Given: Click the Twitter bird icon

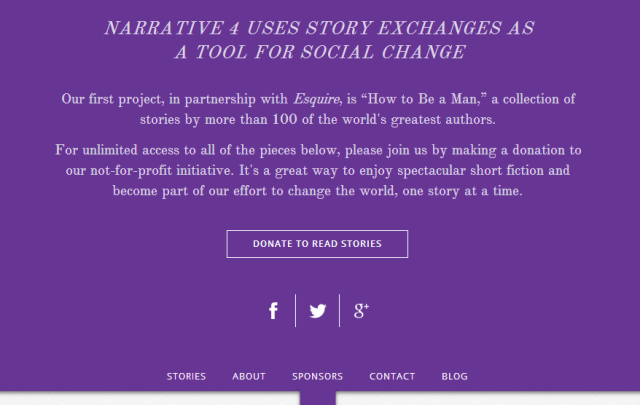Looking at the screenshot, I should tap(318, 311).
